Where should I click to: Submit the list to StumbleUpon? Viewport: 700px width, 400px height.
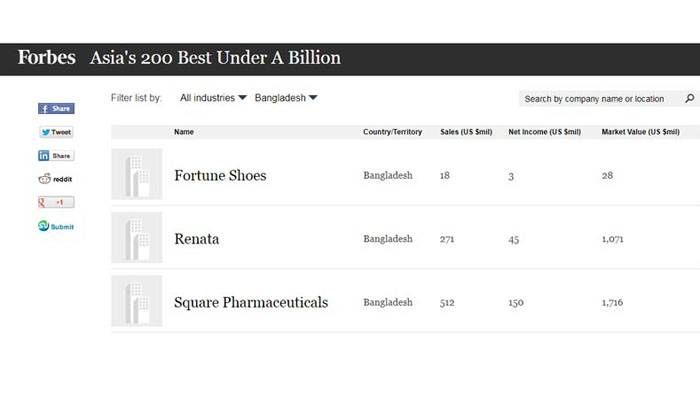coord(56,226)
